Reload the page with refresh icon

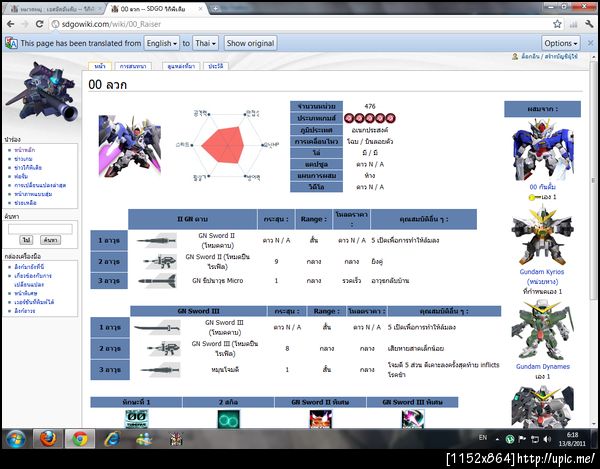click(x=39, y=24)
